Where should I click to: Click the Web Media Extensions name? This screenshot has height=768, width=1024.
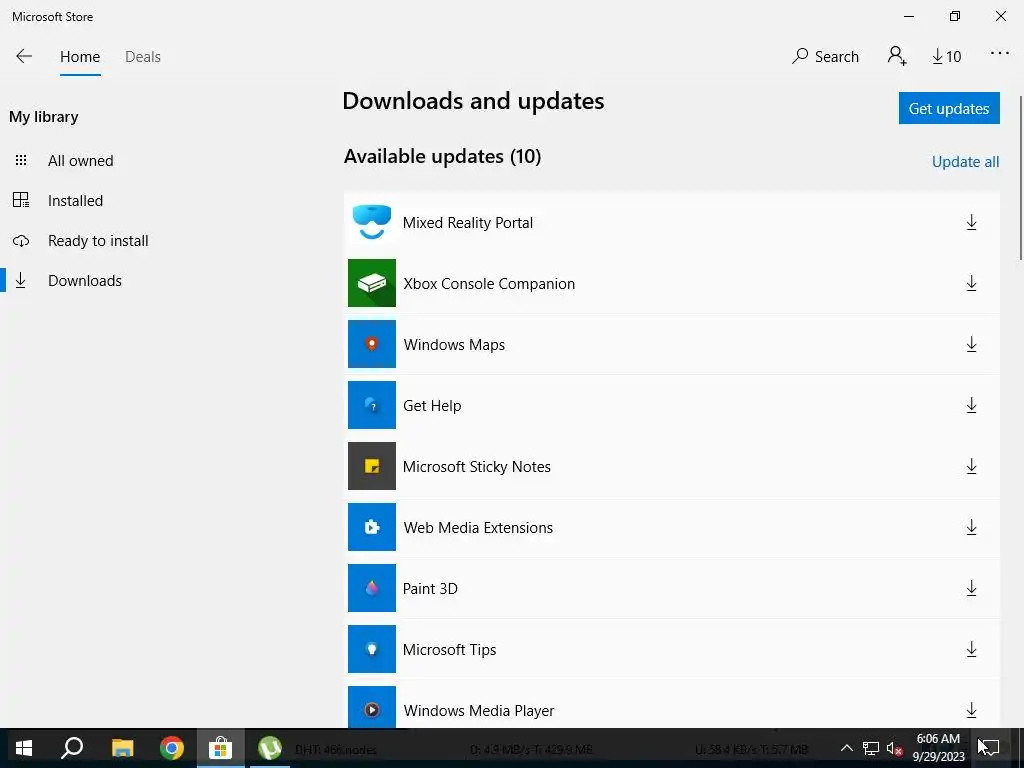coord(478,528)
